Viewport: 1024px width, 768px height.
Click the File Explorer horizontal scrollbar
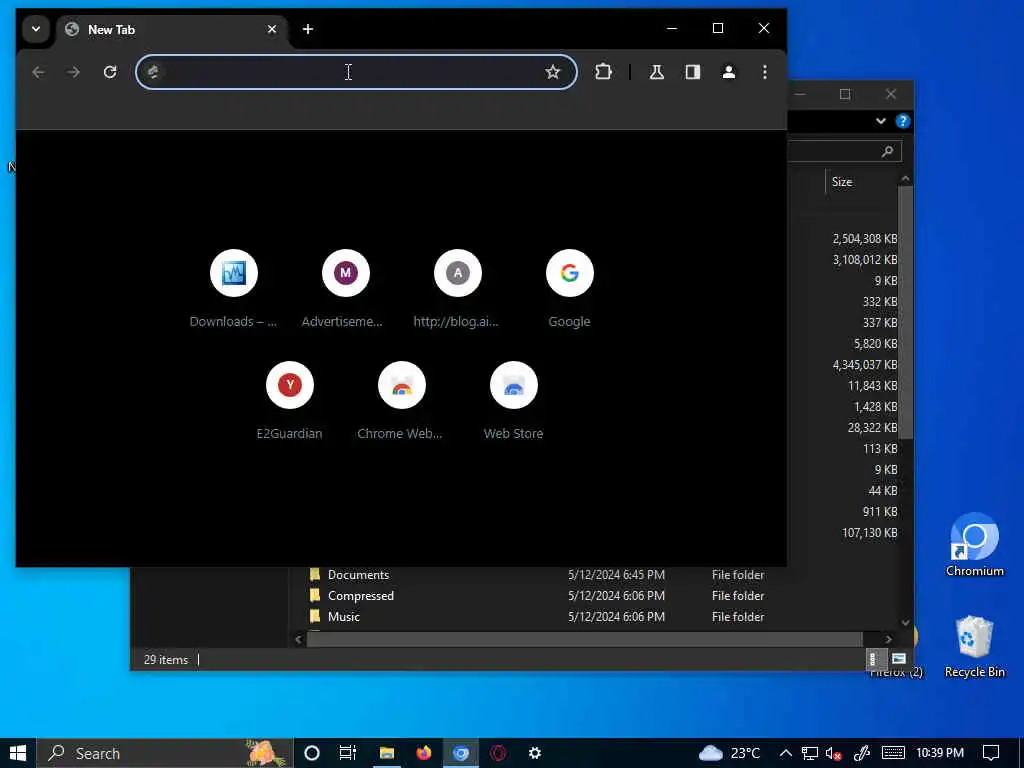click(x=584, y=639)
